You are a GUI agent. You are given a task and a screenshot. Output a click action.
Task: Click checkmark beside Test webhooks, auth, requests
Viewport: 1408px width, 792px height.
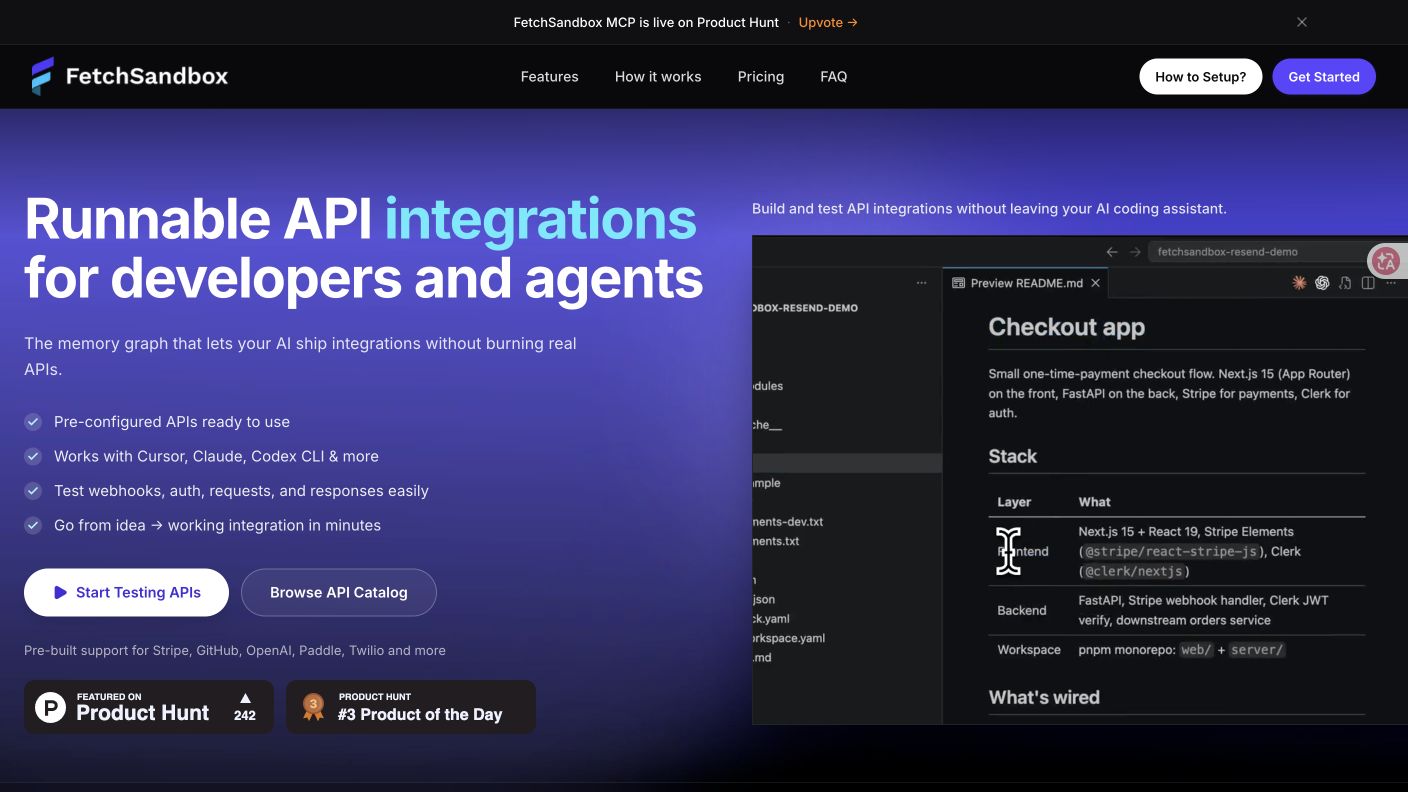click(33, 491)
